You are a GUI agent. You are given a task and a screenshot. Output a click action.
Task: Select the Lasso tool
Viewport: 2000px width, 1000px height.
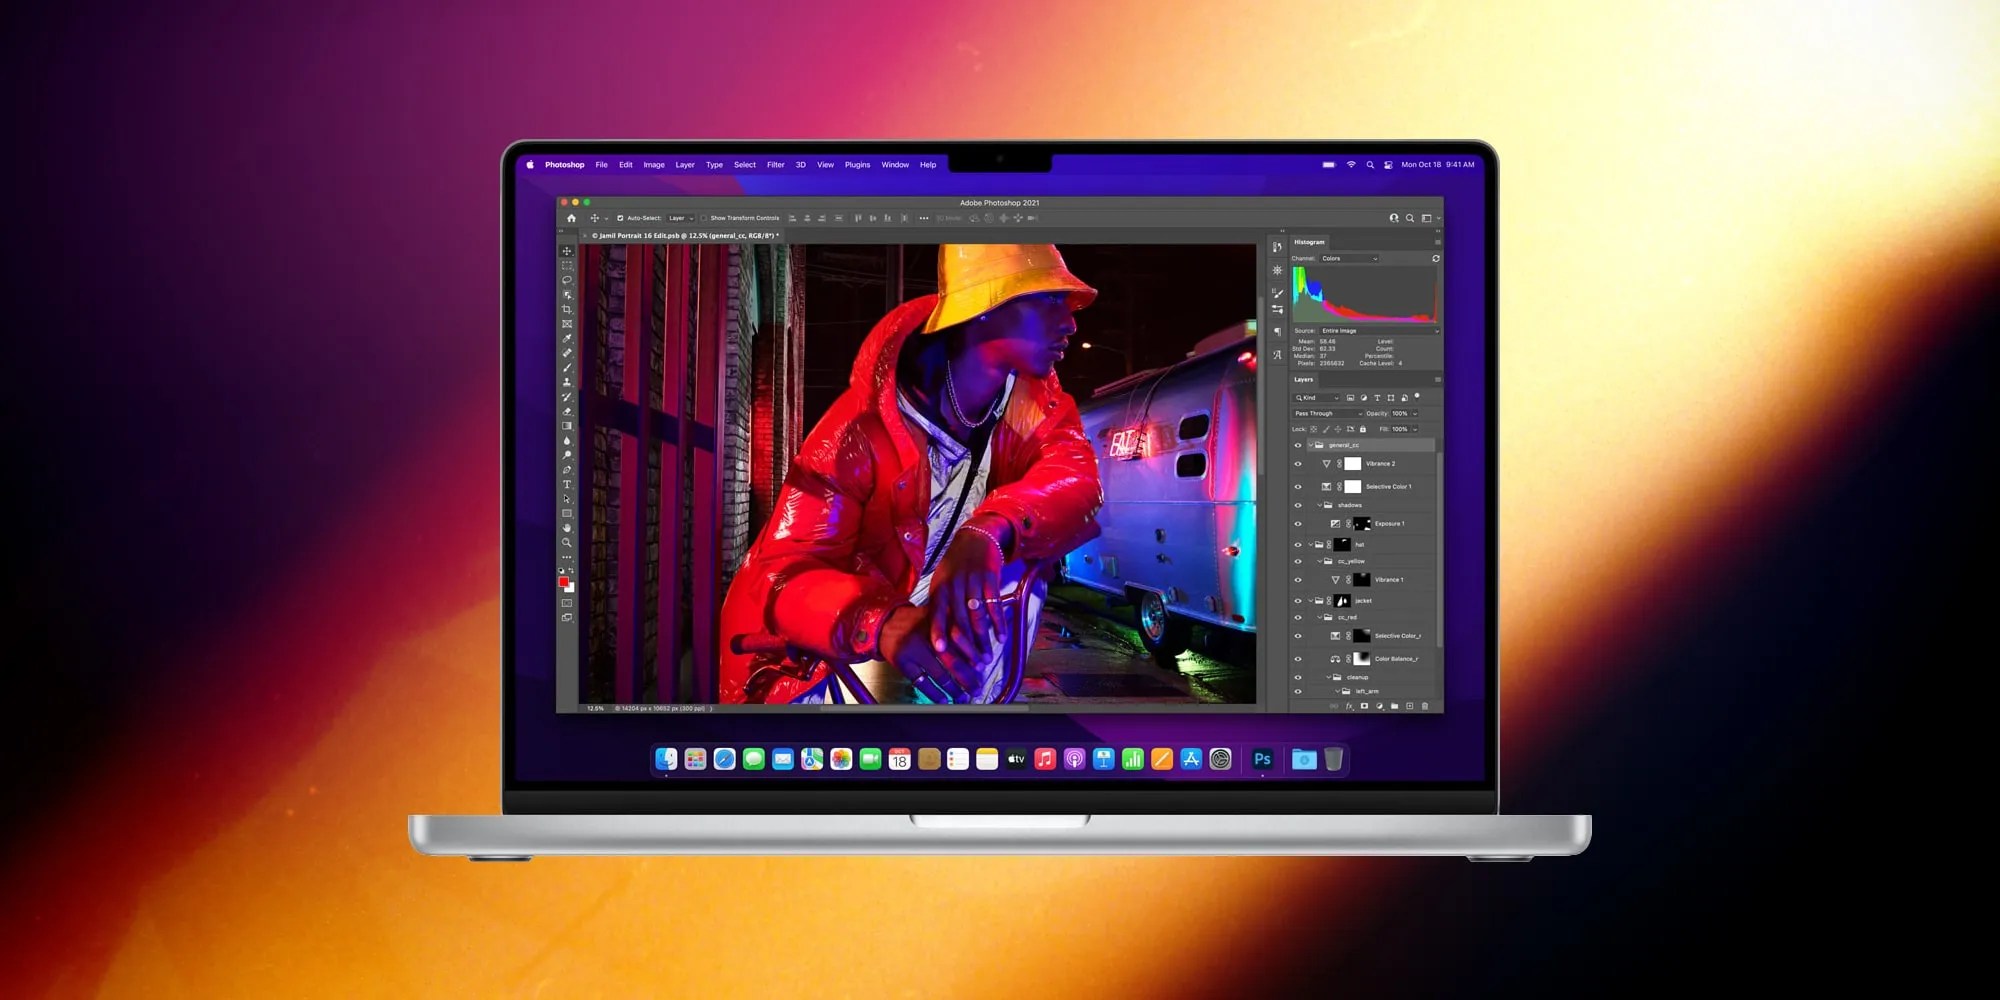click(x=566, y=280)
